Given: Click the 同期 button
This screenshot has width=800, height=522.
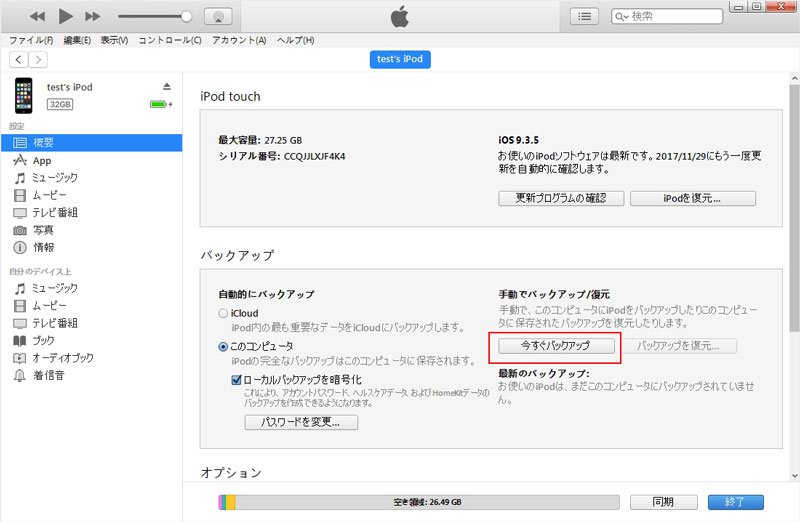Looking at the screenshot, I should tap(663, 502).
